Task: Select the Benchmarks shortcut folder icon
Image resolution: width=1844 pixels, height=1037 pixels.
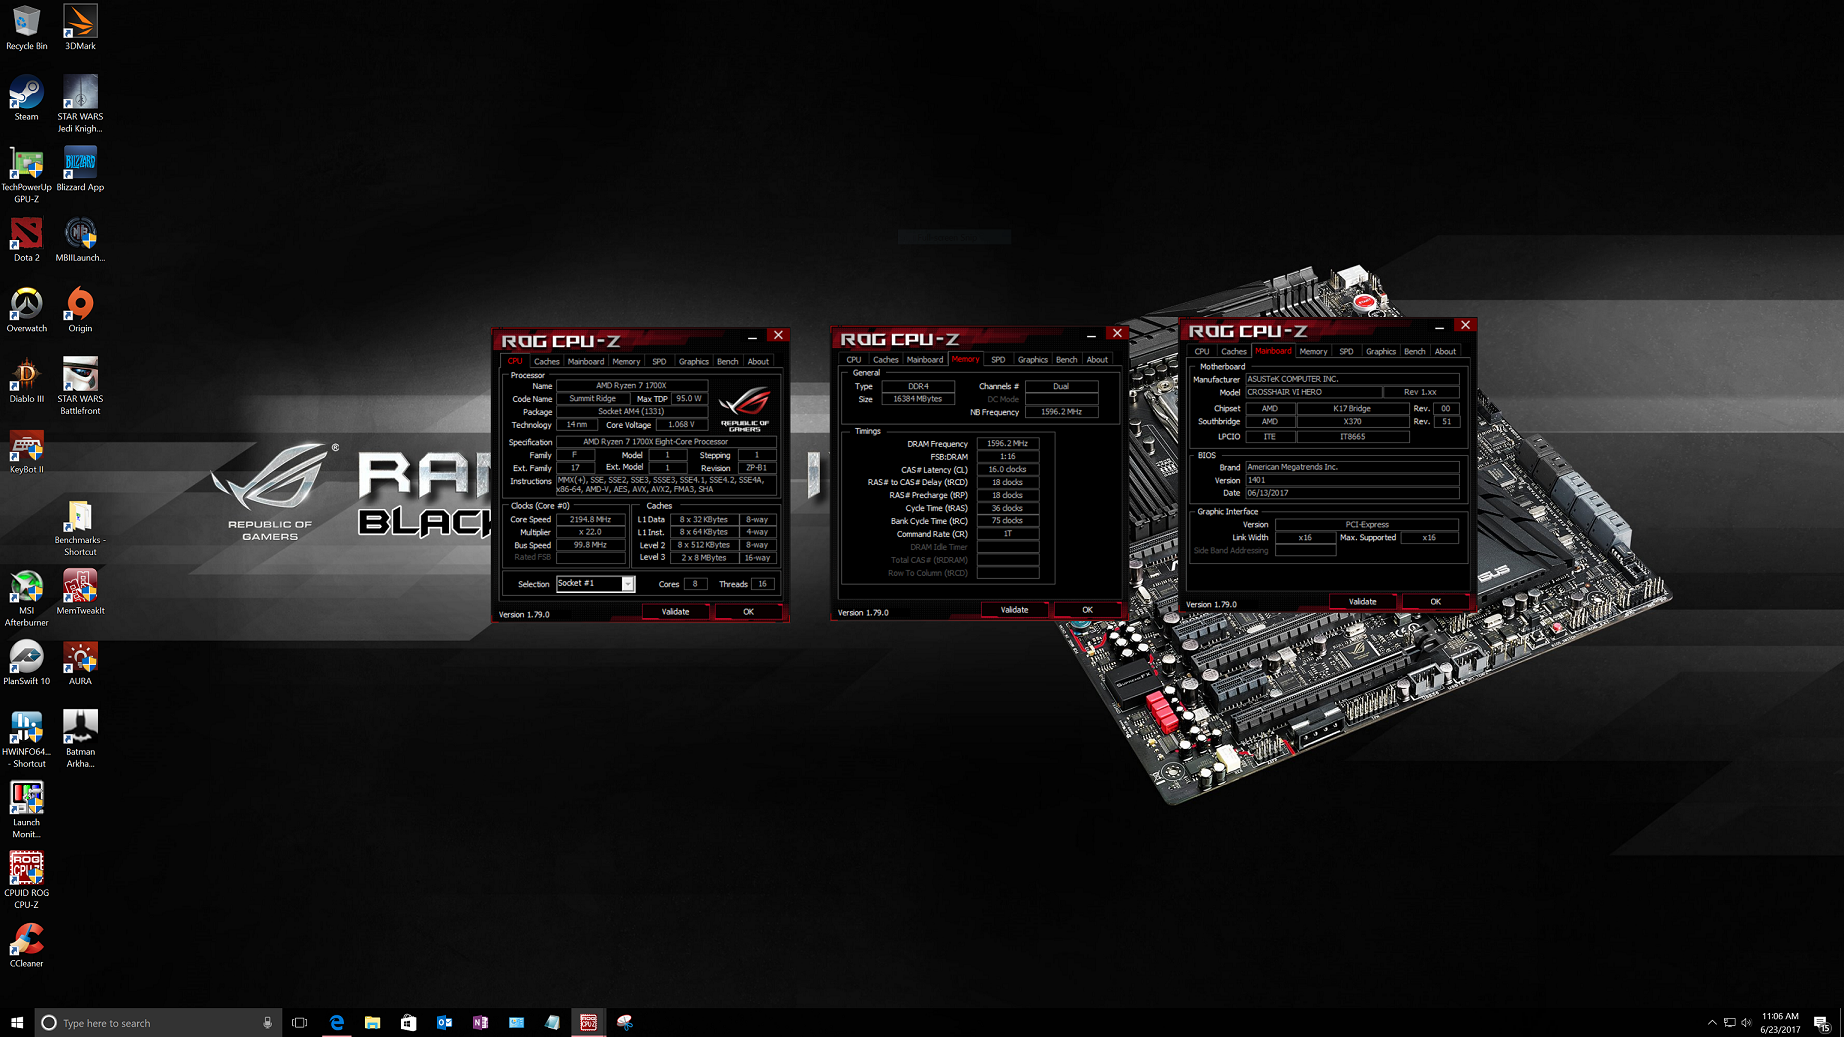Action: coord(80,528)
